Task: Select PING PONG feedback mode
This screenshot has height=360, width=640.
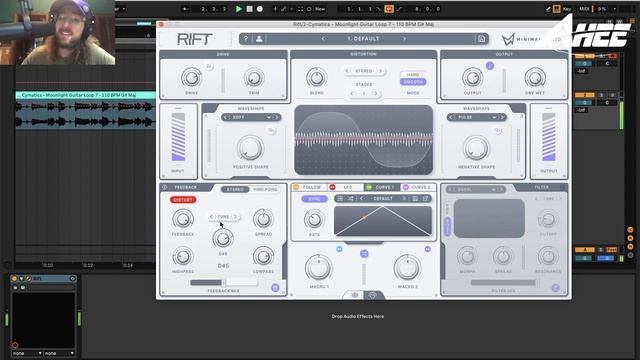Action: tap(265, 189)
